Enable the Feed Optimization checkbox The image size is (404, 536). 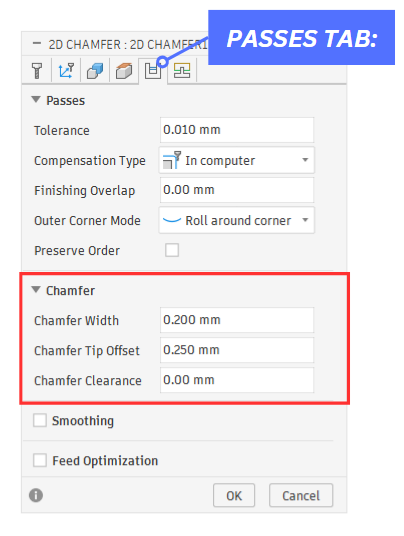pyautogui.click(x=40, y=460)
